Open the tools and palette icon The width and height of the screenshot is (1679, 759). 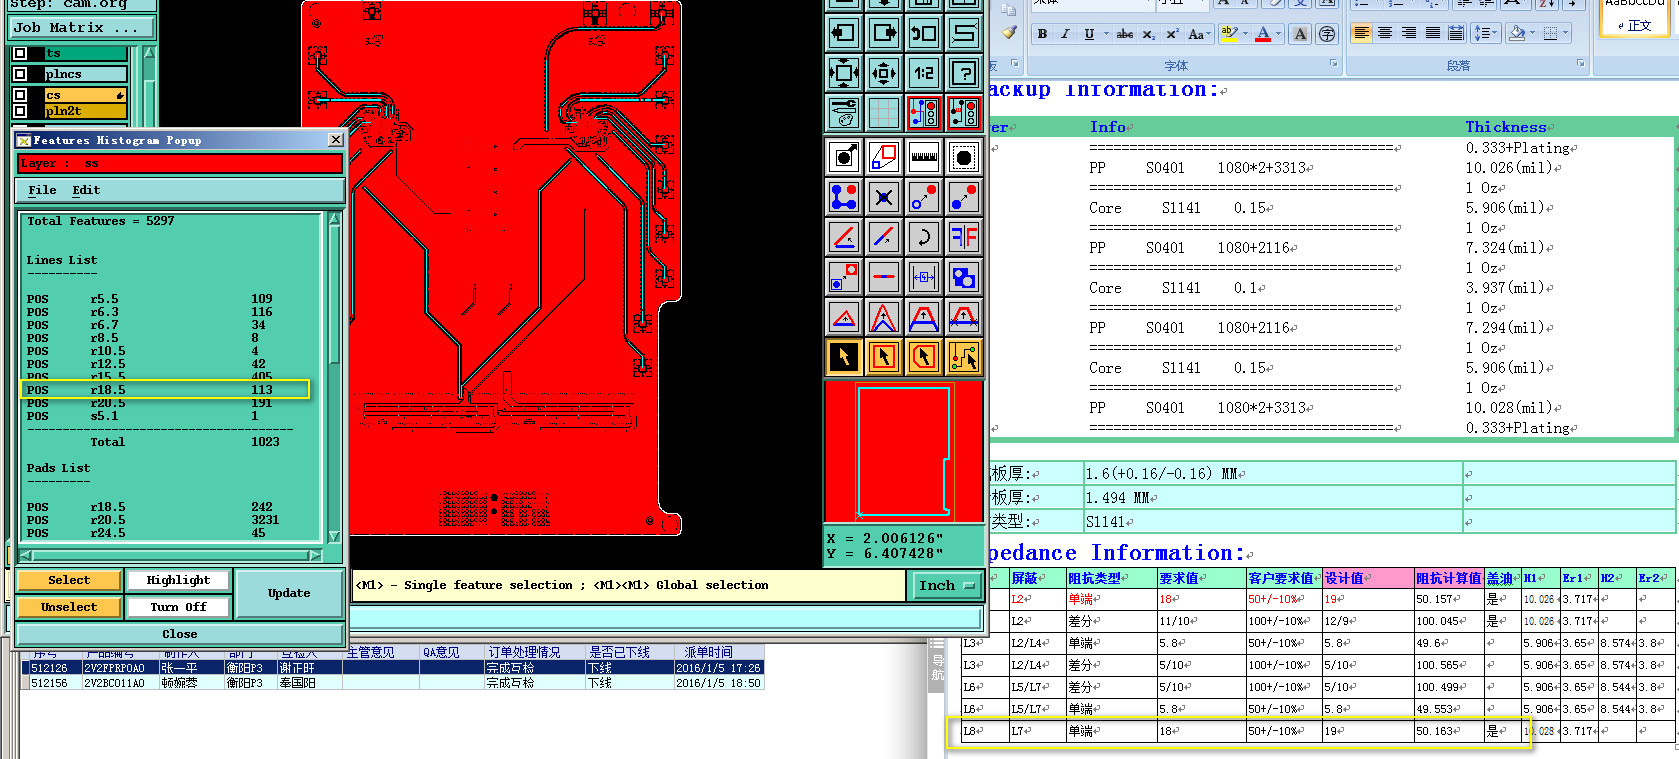coord(844,113)
